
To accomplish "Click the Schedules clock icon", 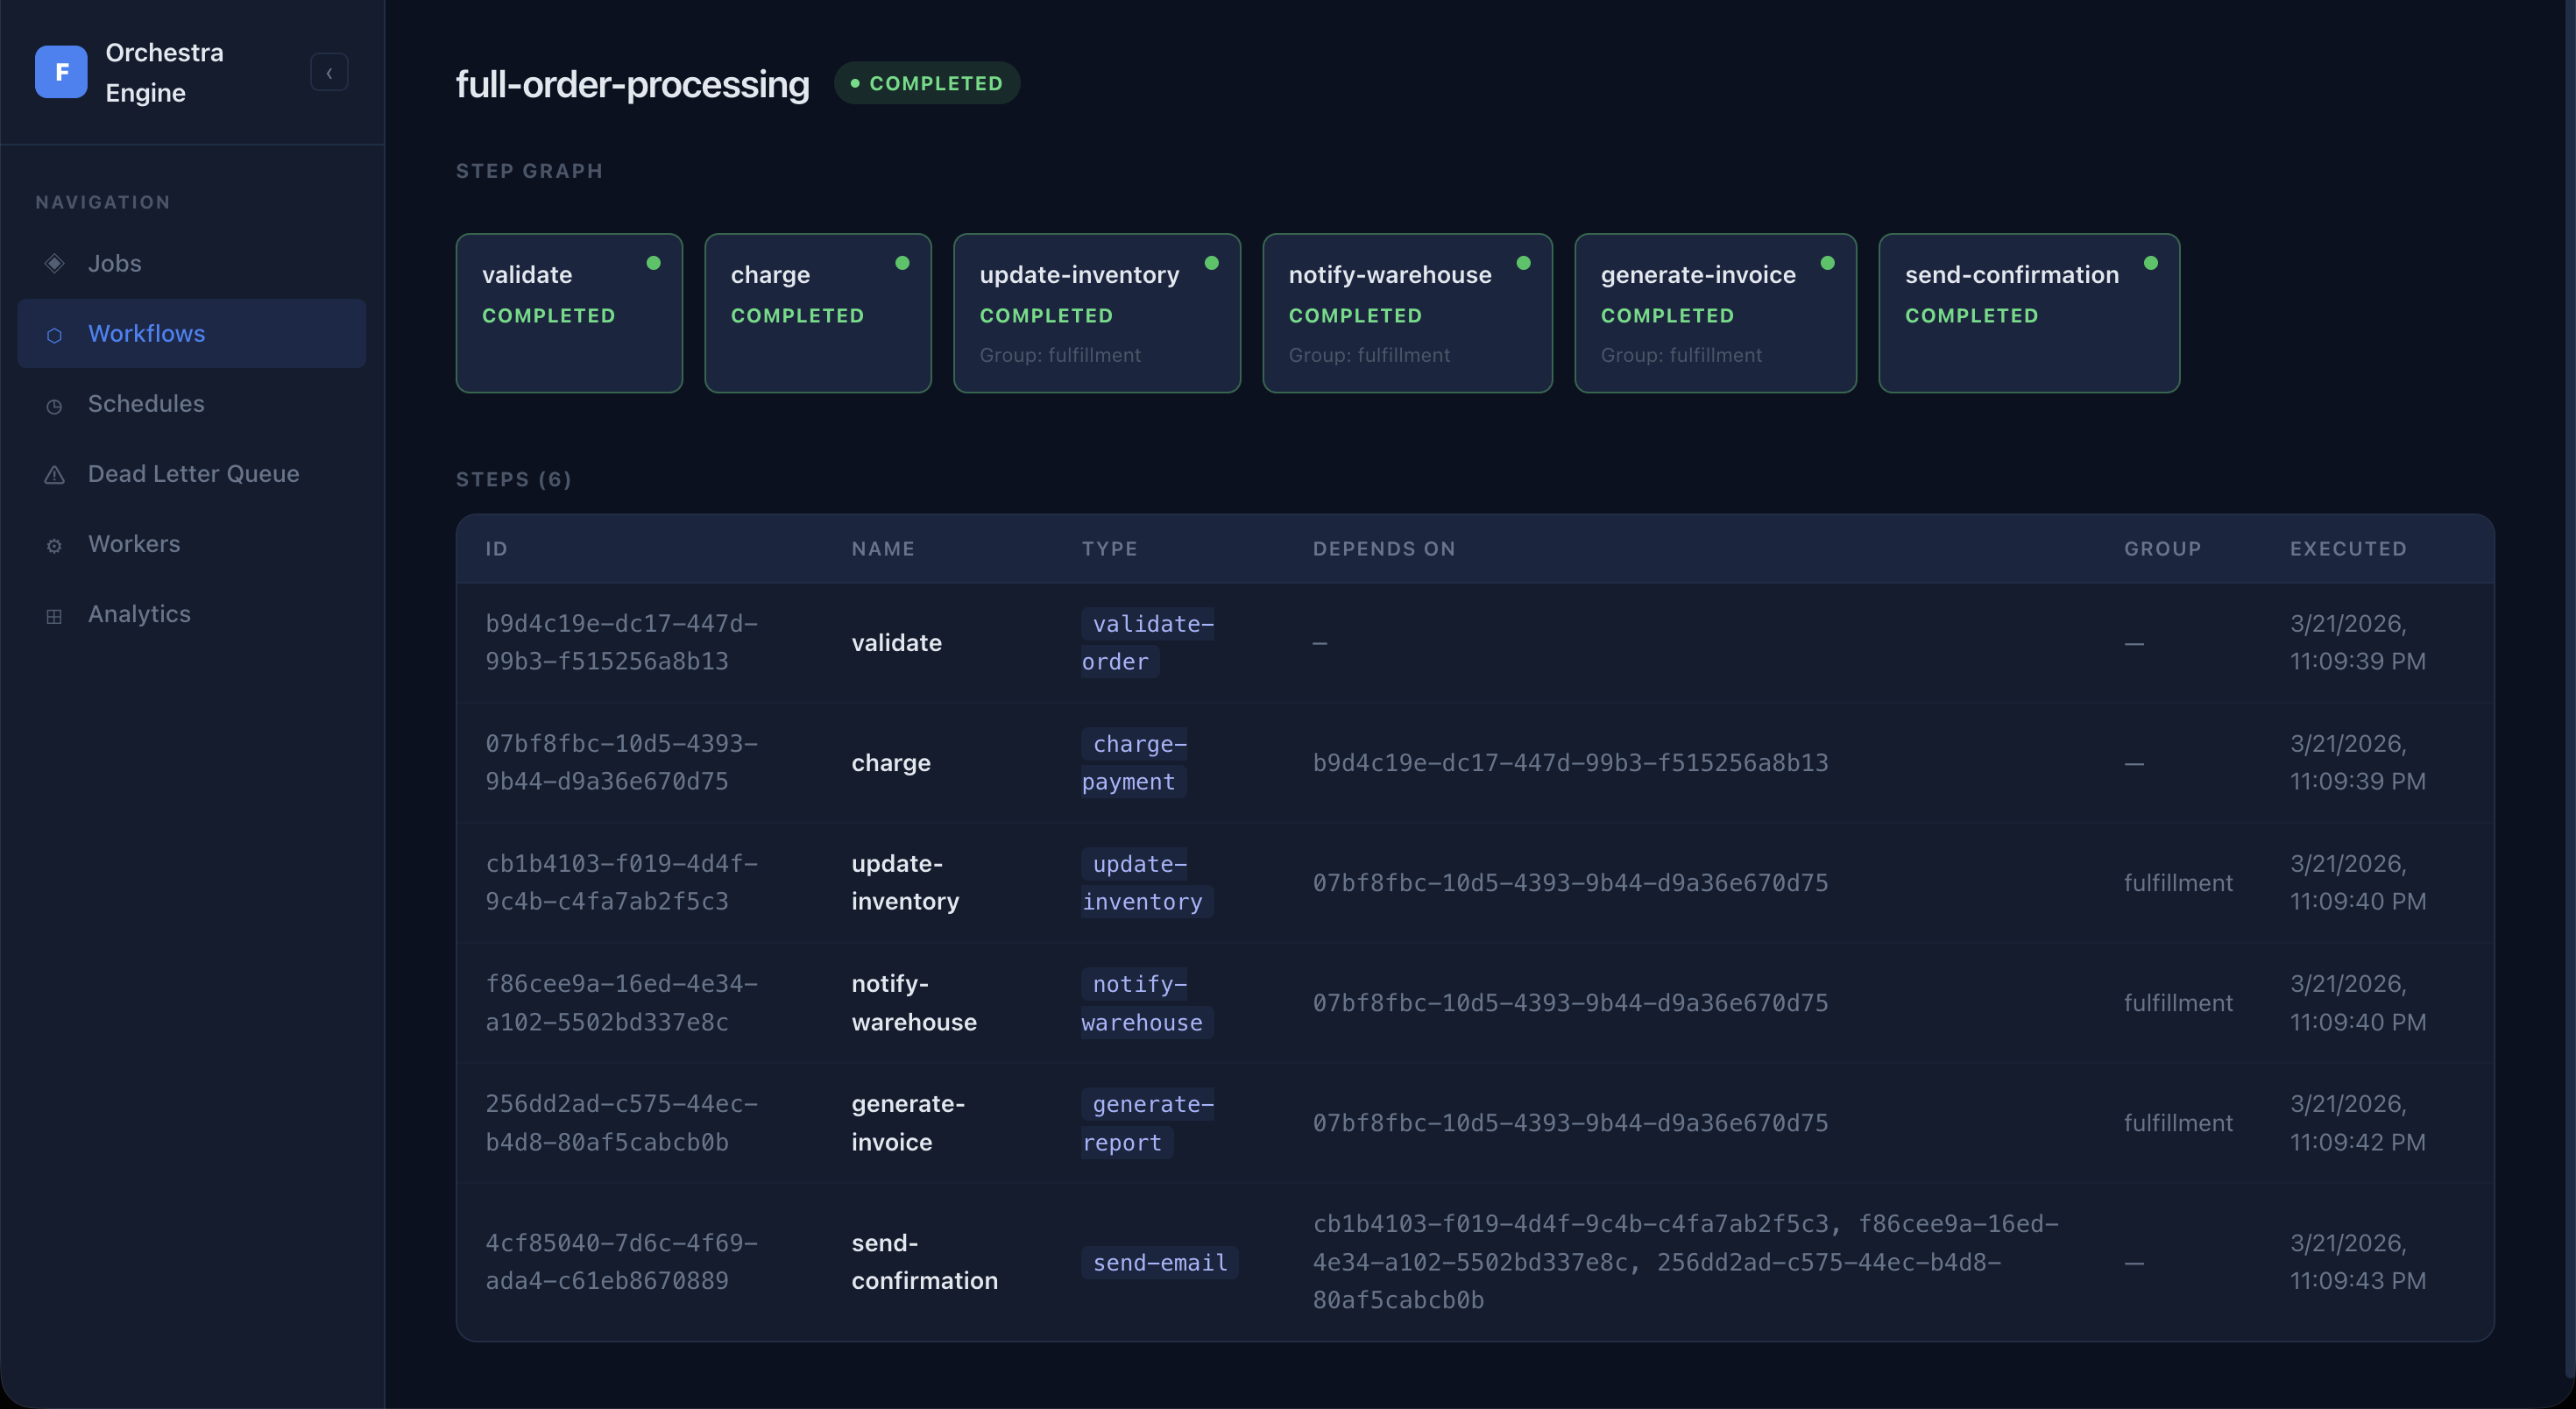I will pos(54,405).
